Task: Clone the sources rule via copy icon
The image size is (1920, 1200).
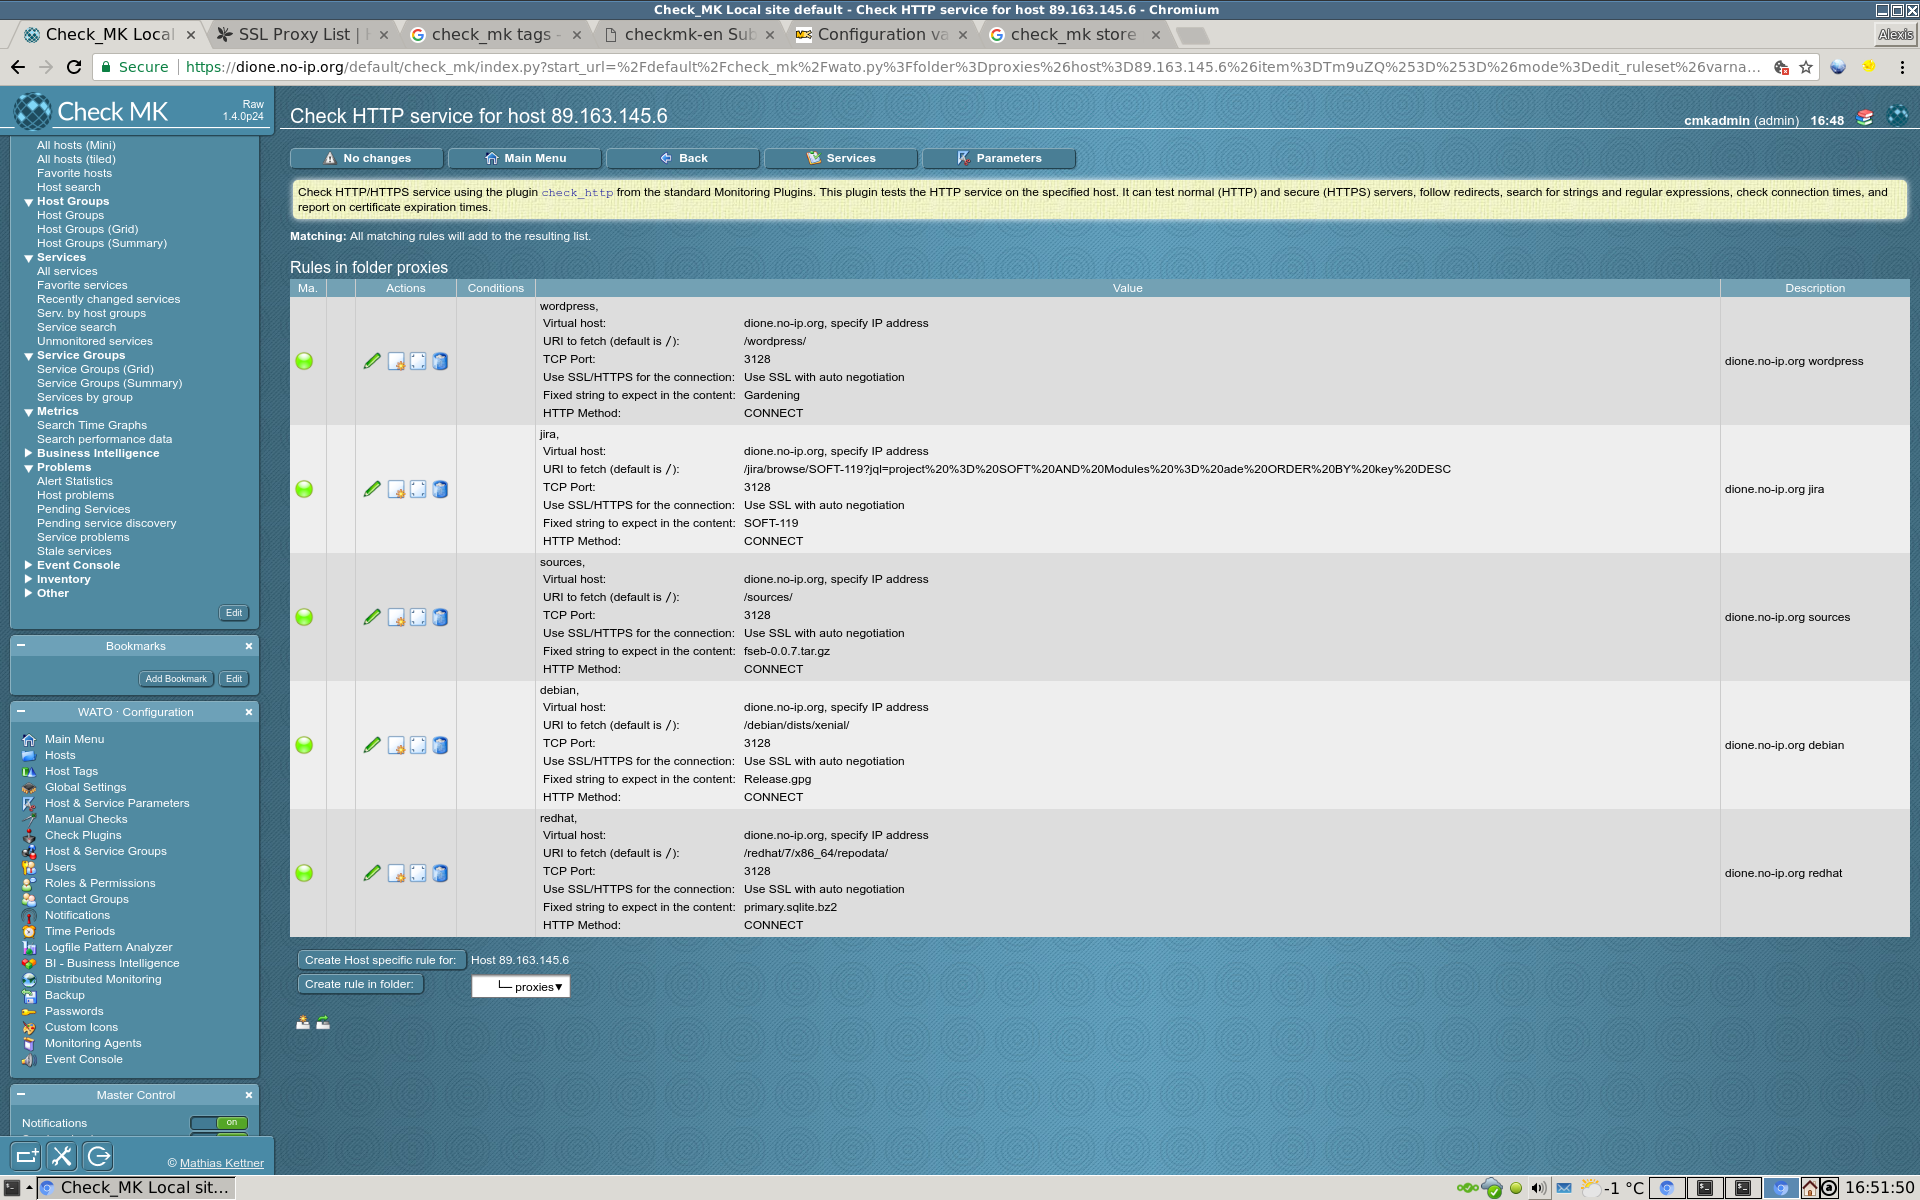Action: pyautogui.click(x=396, y=617)
